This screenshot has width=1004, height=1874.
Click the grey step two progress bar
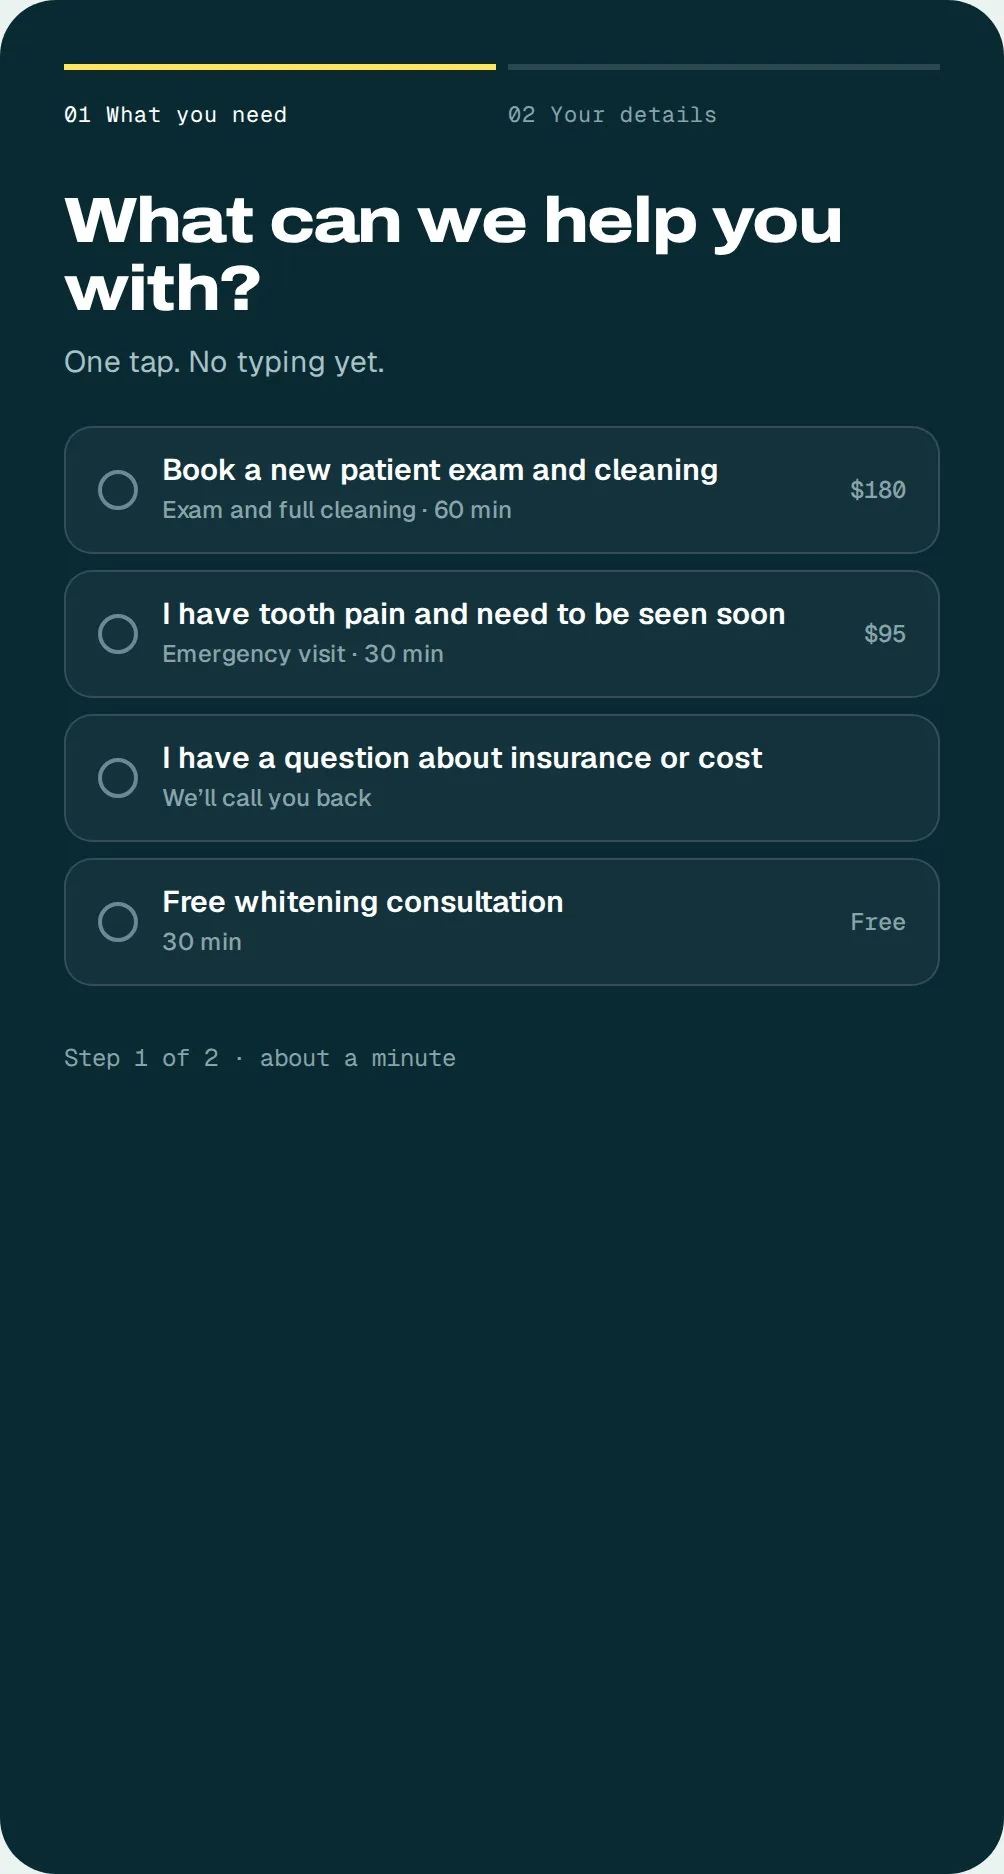tap(724, 67)
